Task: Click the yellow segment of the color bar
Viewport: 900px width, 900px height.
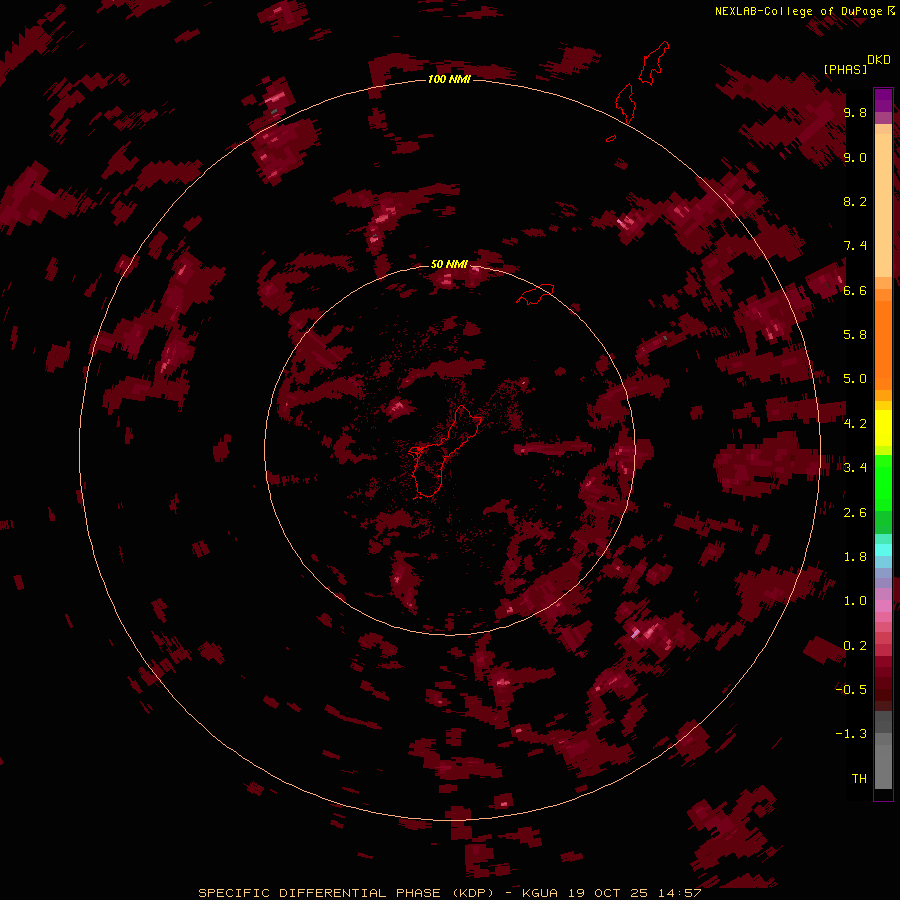Action: point(883,428)
